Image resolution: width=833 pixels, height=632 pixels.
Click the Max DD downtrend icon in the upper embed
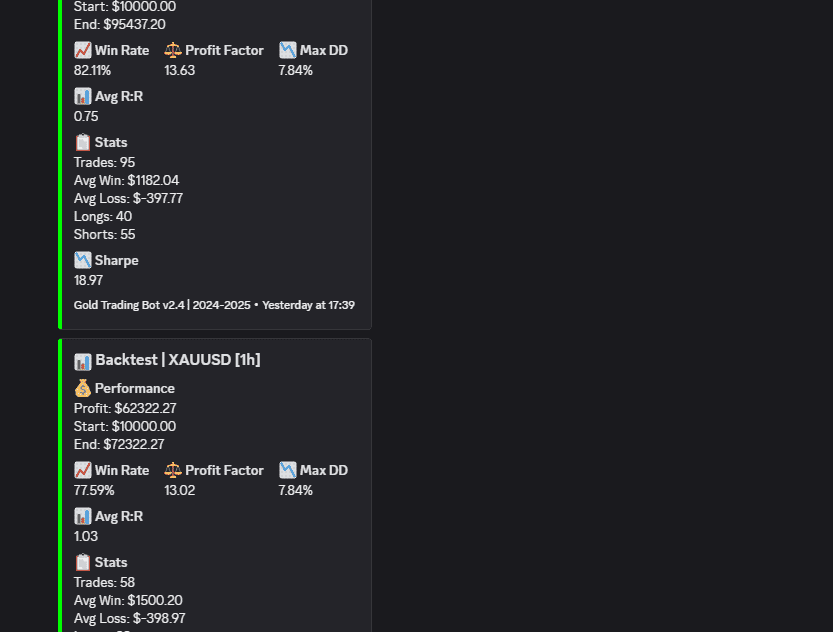pos(287,50)
